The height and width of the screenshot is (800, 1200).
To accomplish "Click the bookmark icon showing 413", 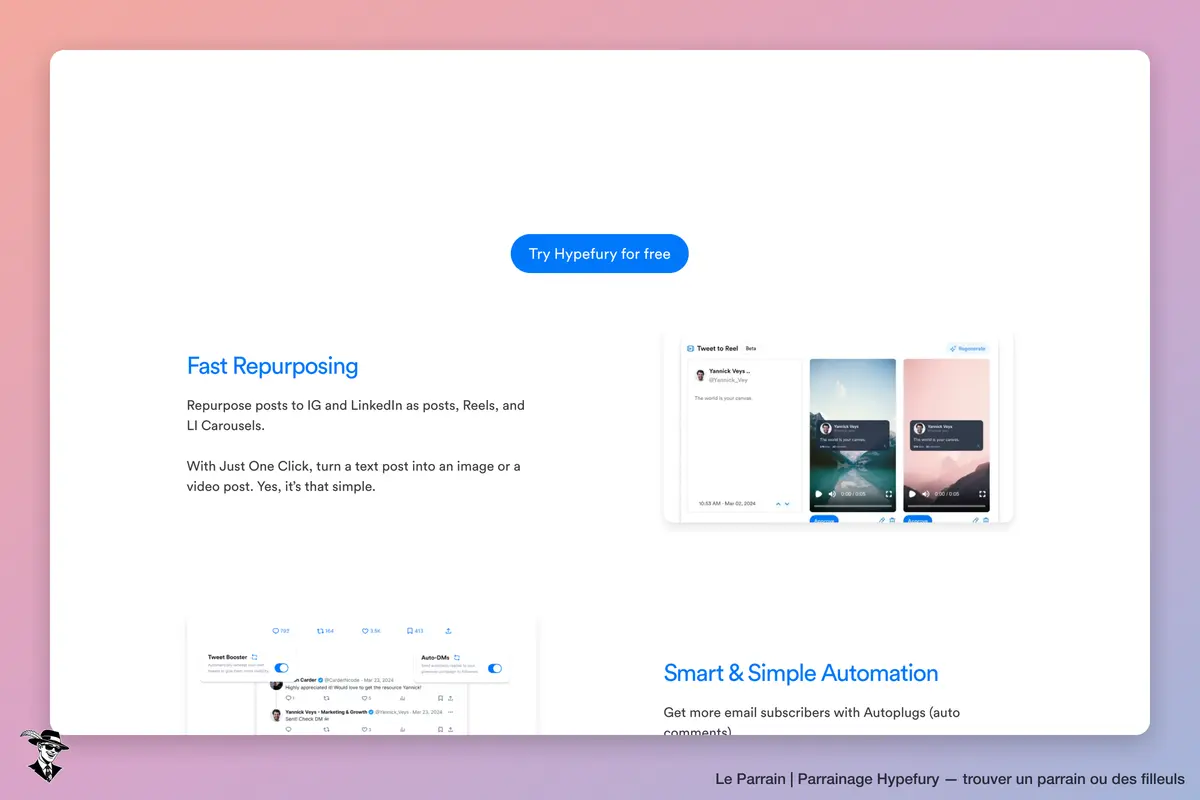I will pyautogui.click(x=410, y=631).
